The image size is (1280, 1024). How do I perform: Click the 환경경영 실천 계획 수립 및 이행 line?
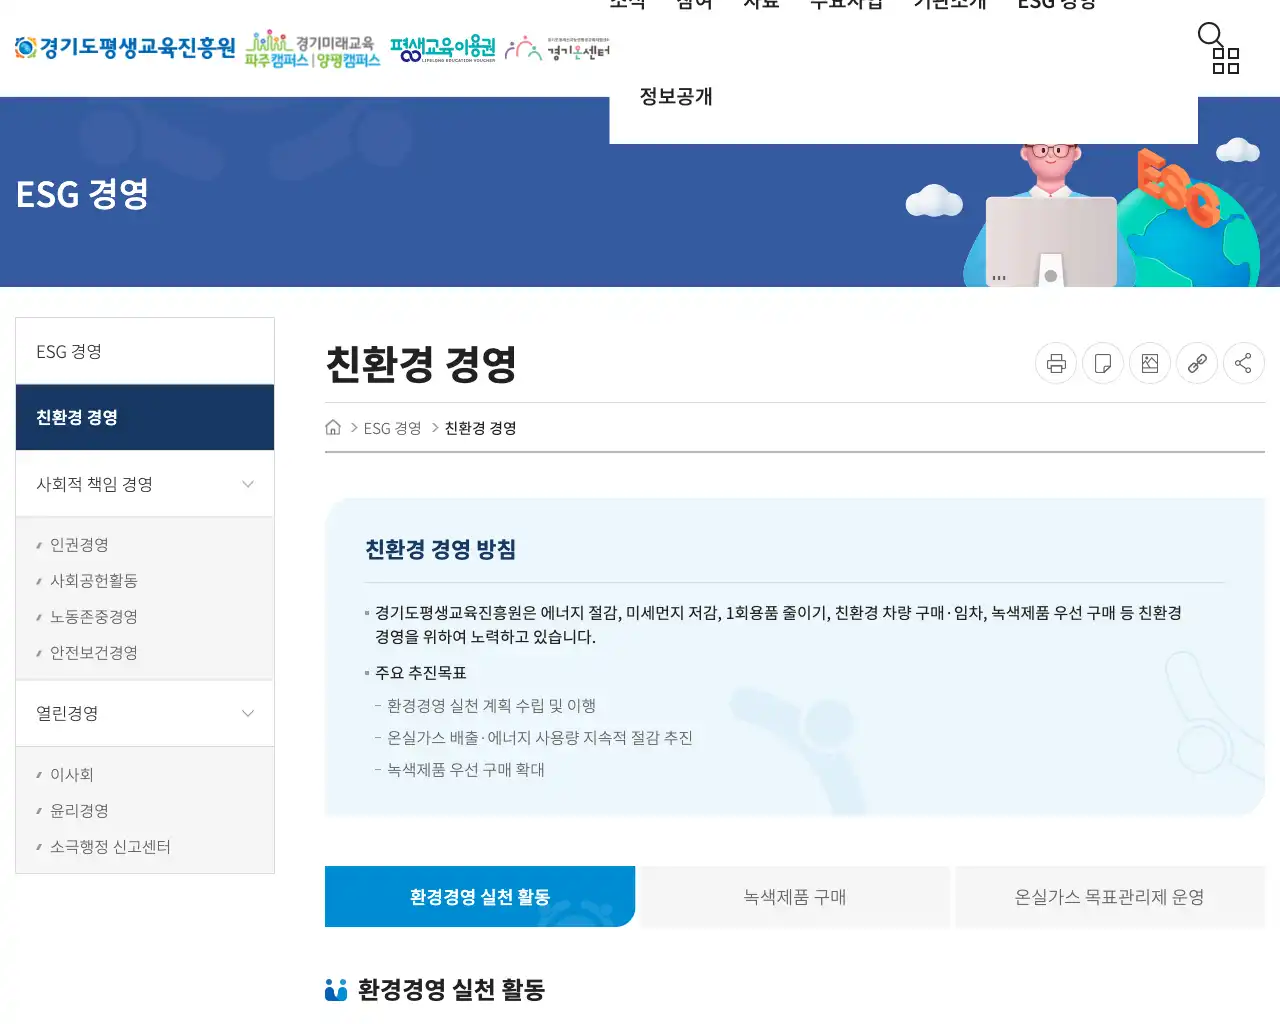491,705
